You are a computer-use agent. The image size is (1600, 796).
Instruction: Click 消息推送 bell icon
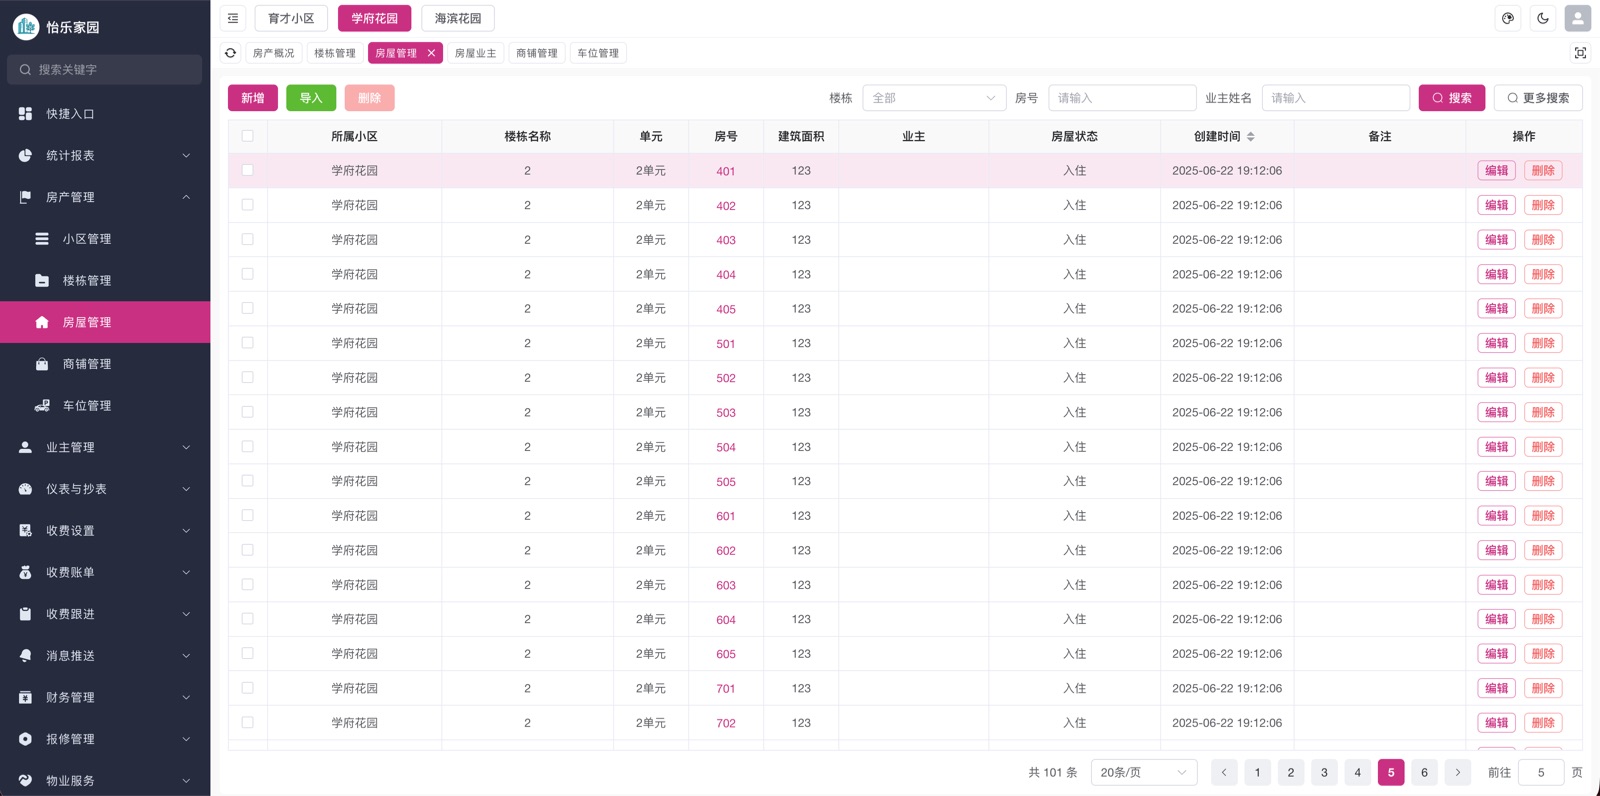coord(25,656)
